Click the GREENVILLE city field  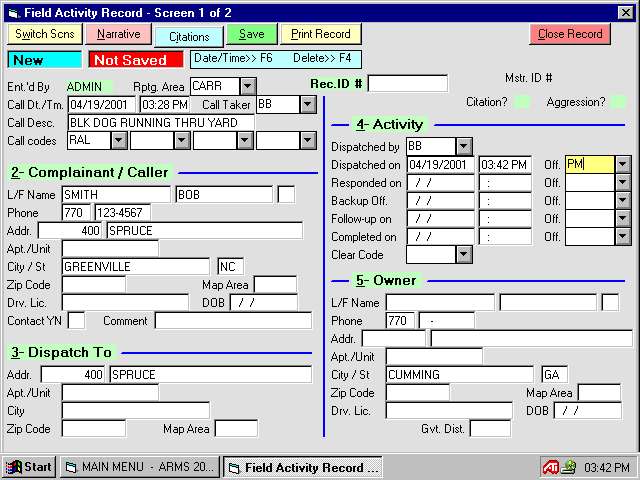136,267
